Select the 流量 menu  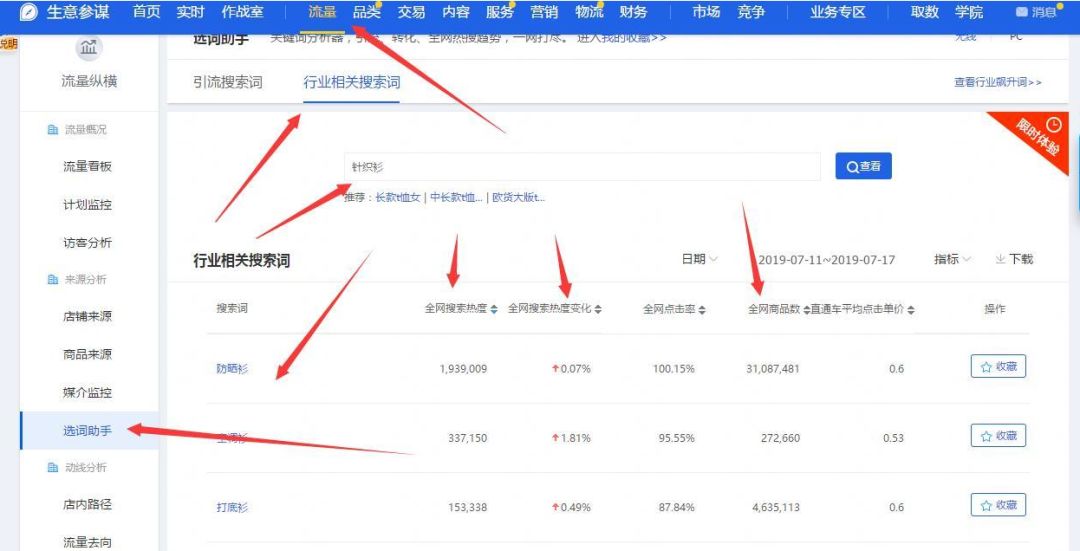point(322,12)
